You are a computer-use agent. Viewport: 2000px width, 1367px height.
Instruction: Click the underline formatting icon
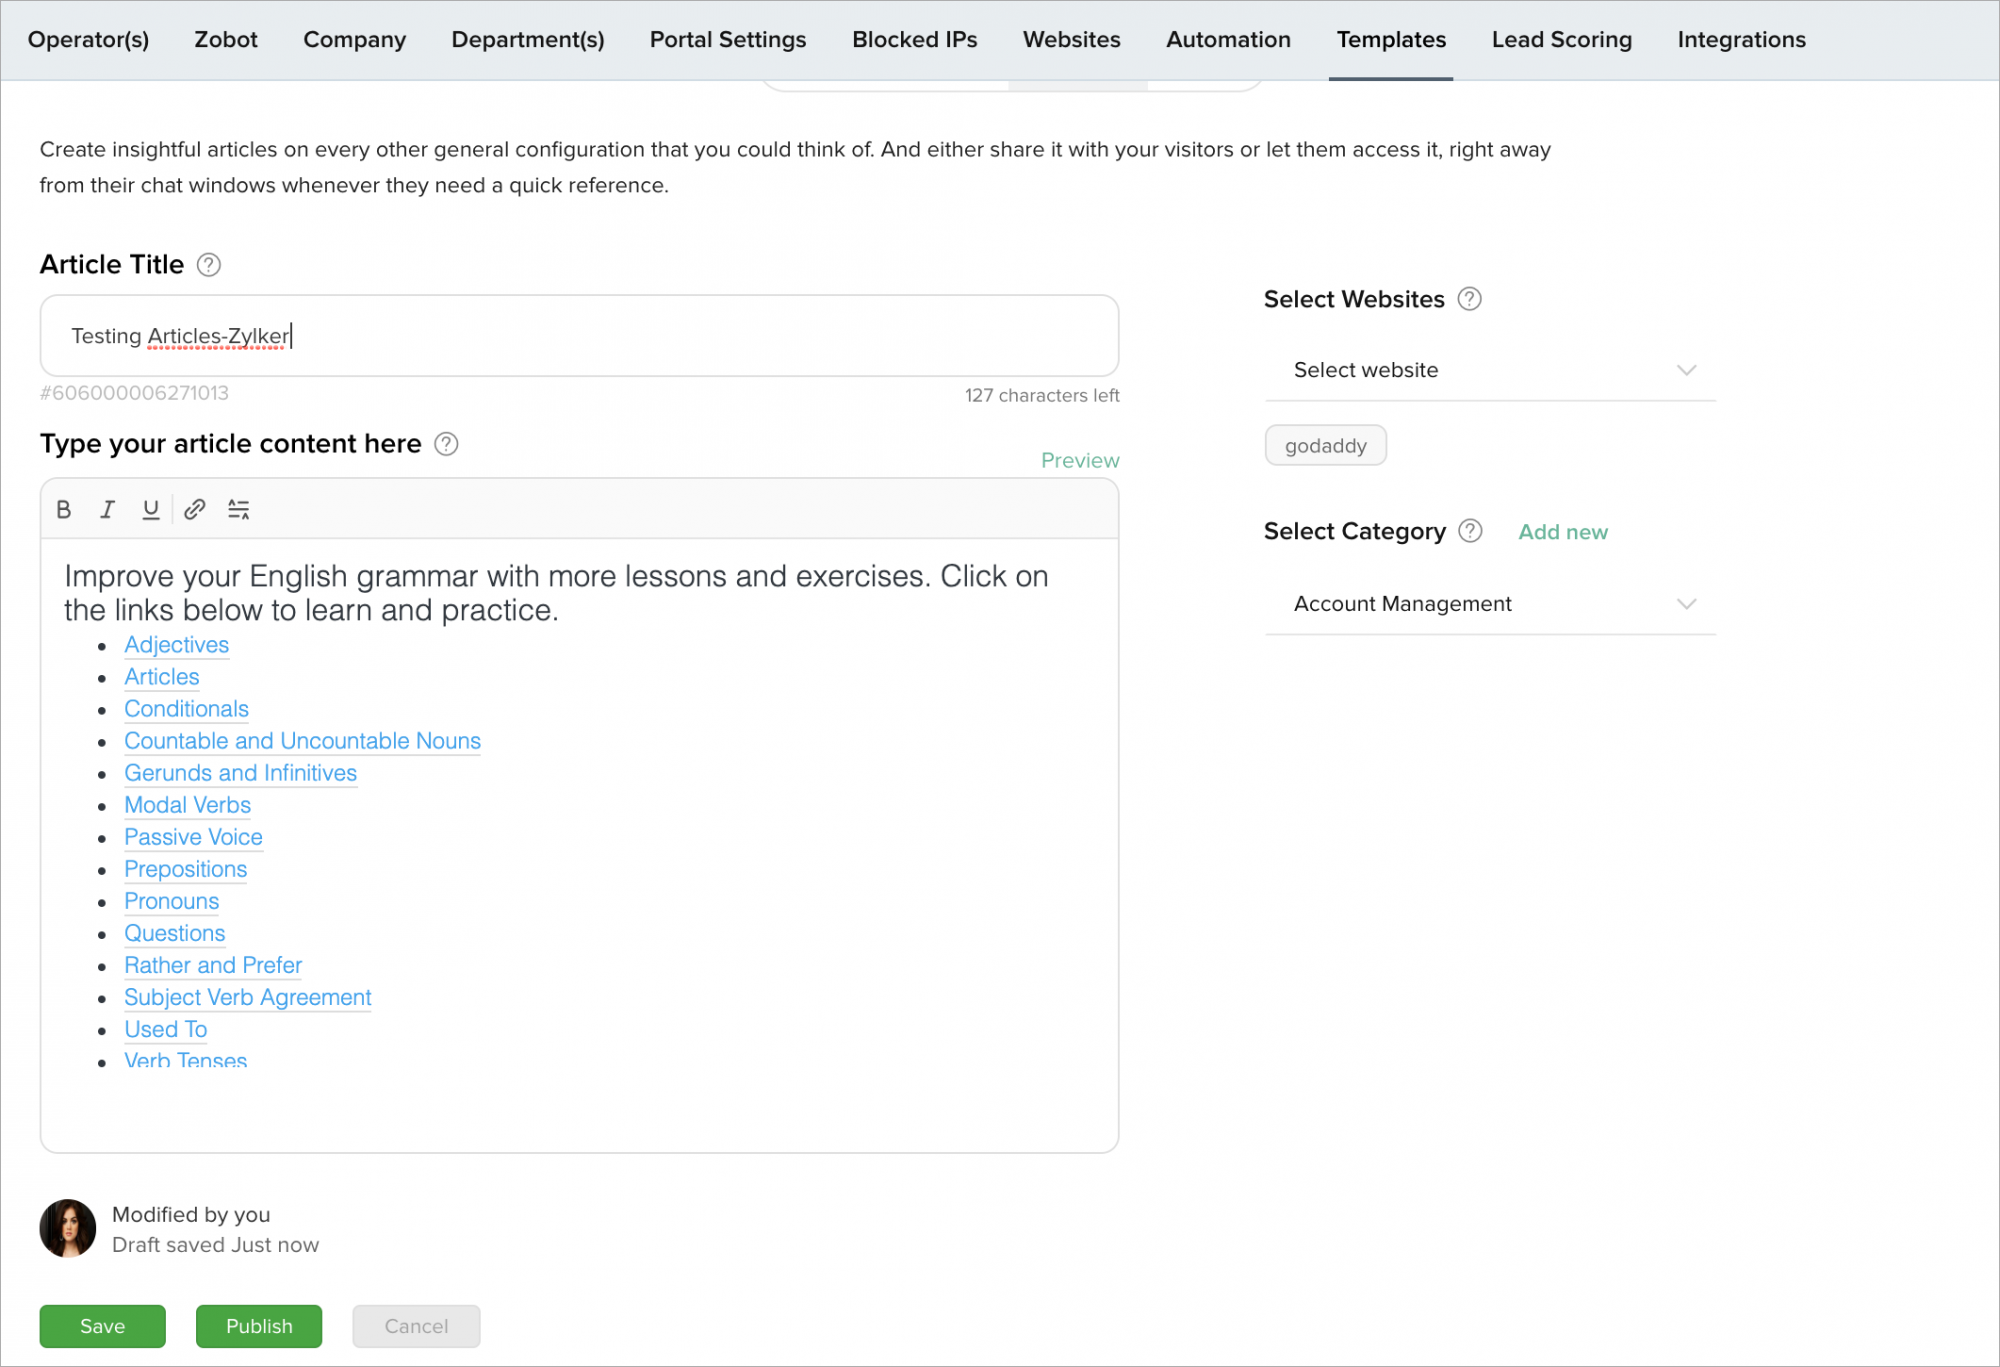click(150, 510)
